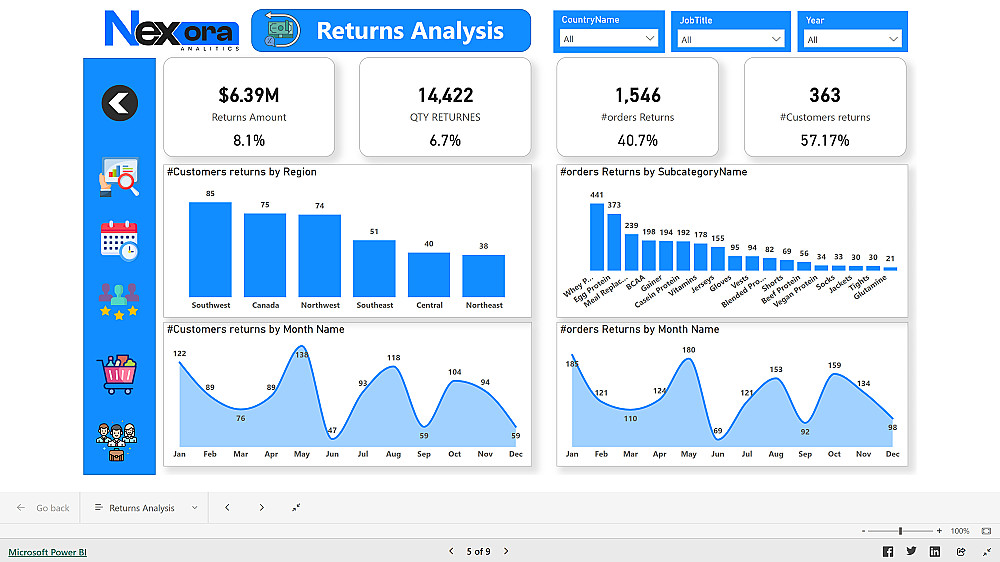Open the sales overview chart-magnifier icon
The image size is (1000, 562).
click(119, 177)
